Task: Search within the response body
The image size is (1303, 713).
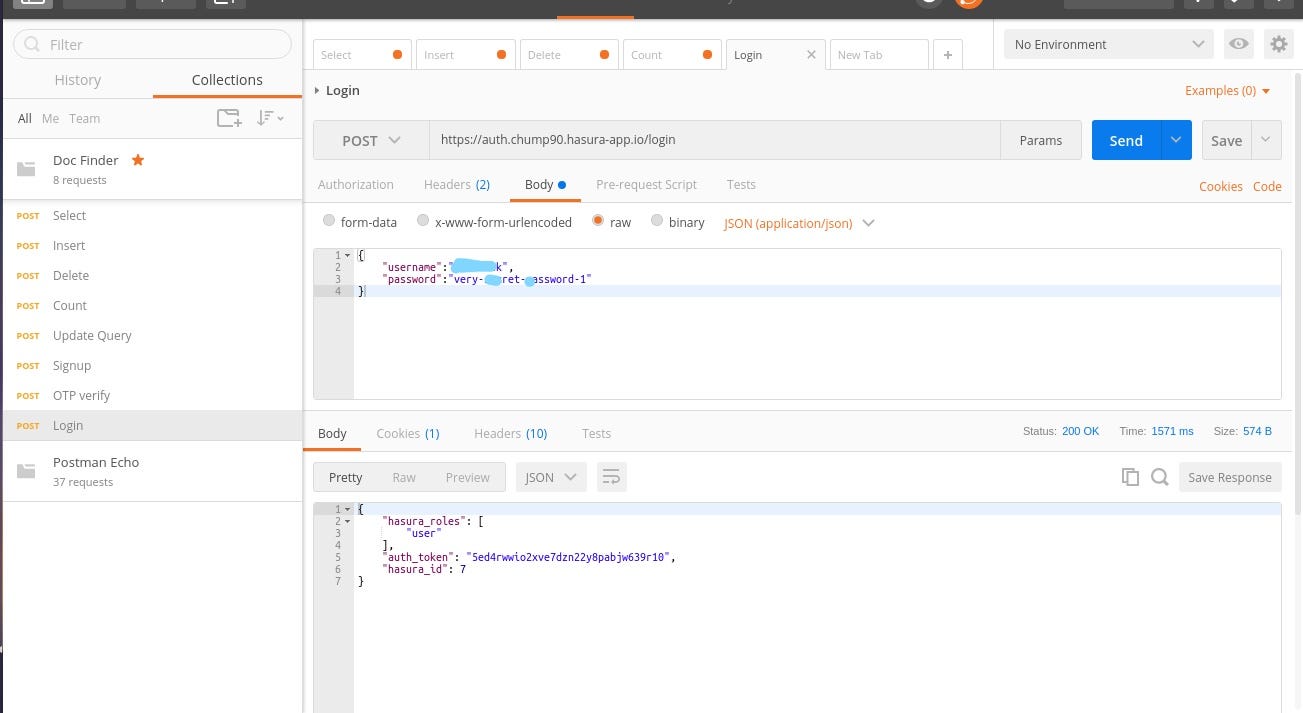Action: [x=1159, y=477]
